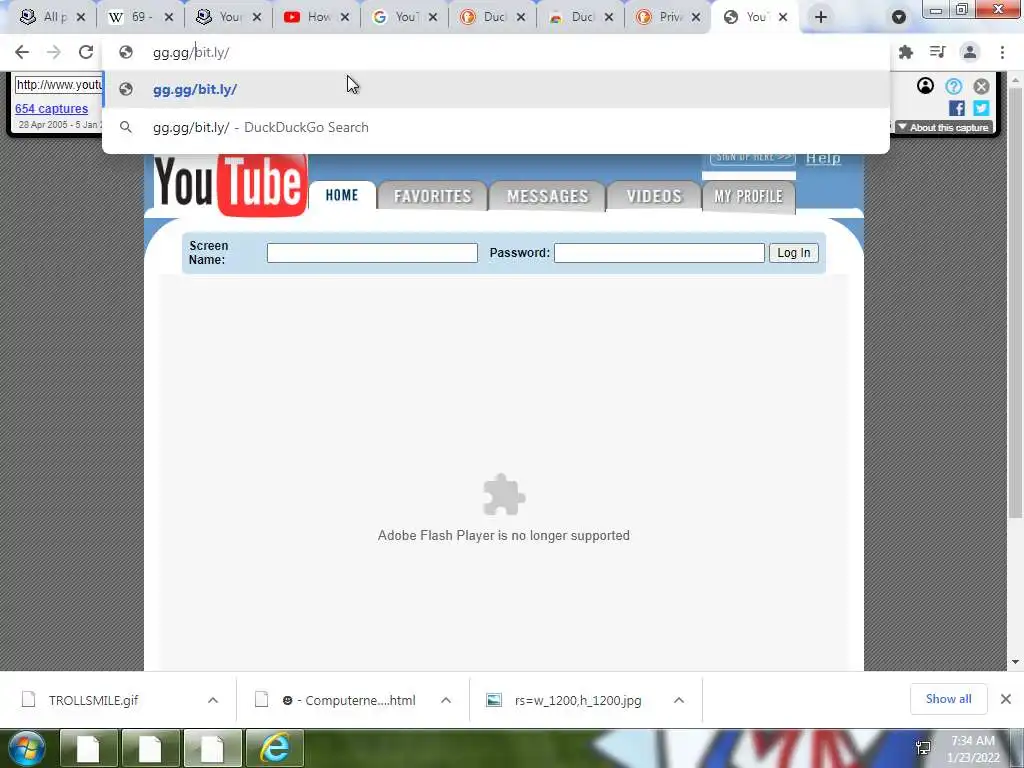Click the YouTube logo
Screen dimensions: 1024x768
click(x=230, y=184)
